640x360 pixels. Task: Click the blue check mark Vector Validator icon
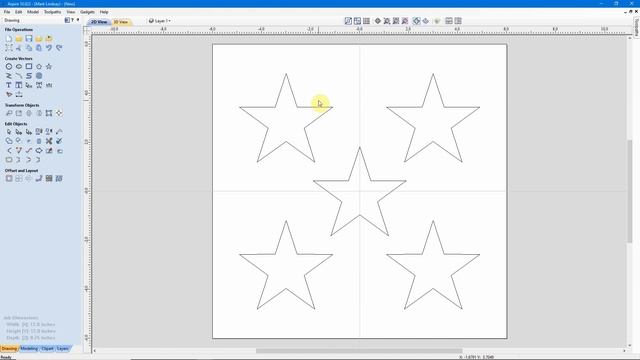pos(59,141)
